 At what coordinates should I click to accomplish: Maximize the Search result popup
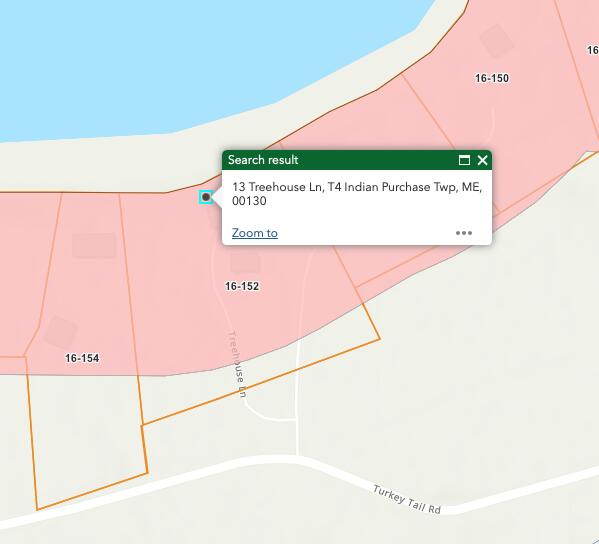[x=464, y=160]
